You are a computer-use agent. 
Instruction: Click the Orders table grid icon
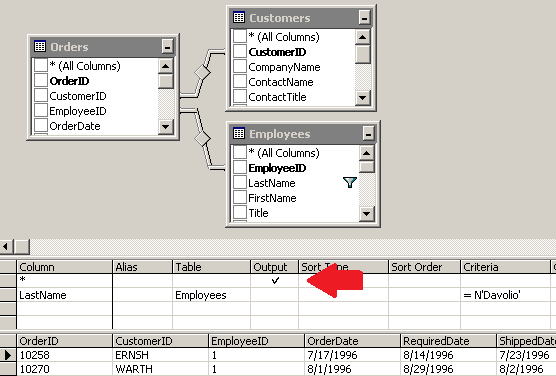[x=40, y=46]
